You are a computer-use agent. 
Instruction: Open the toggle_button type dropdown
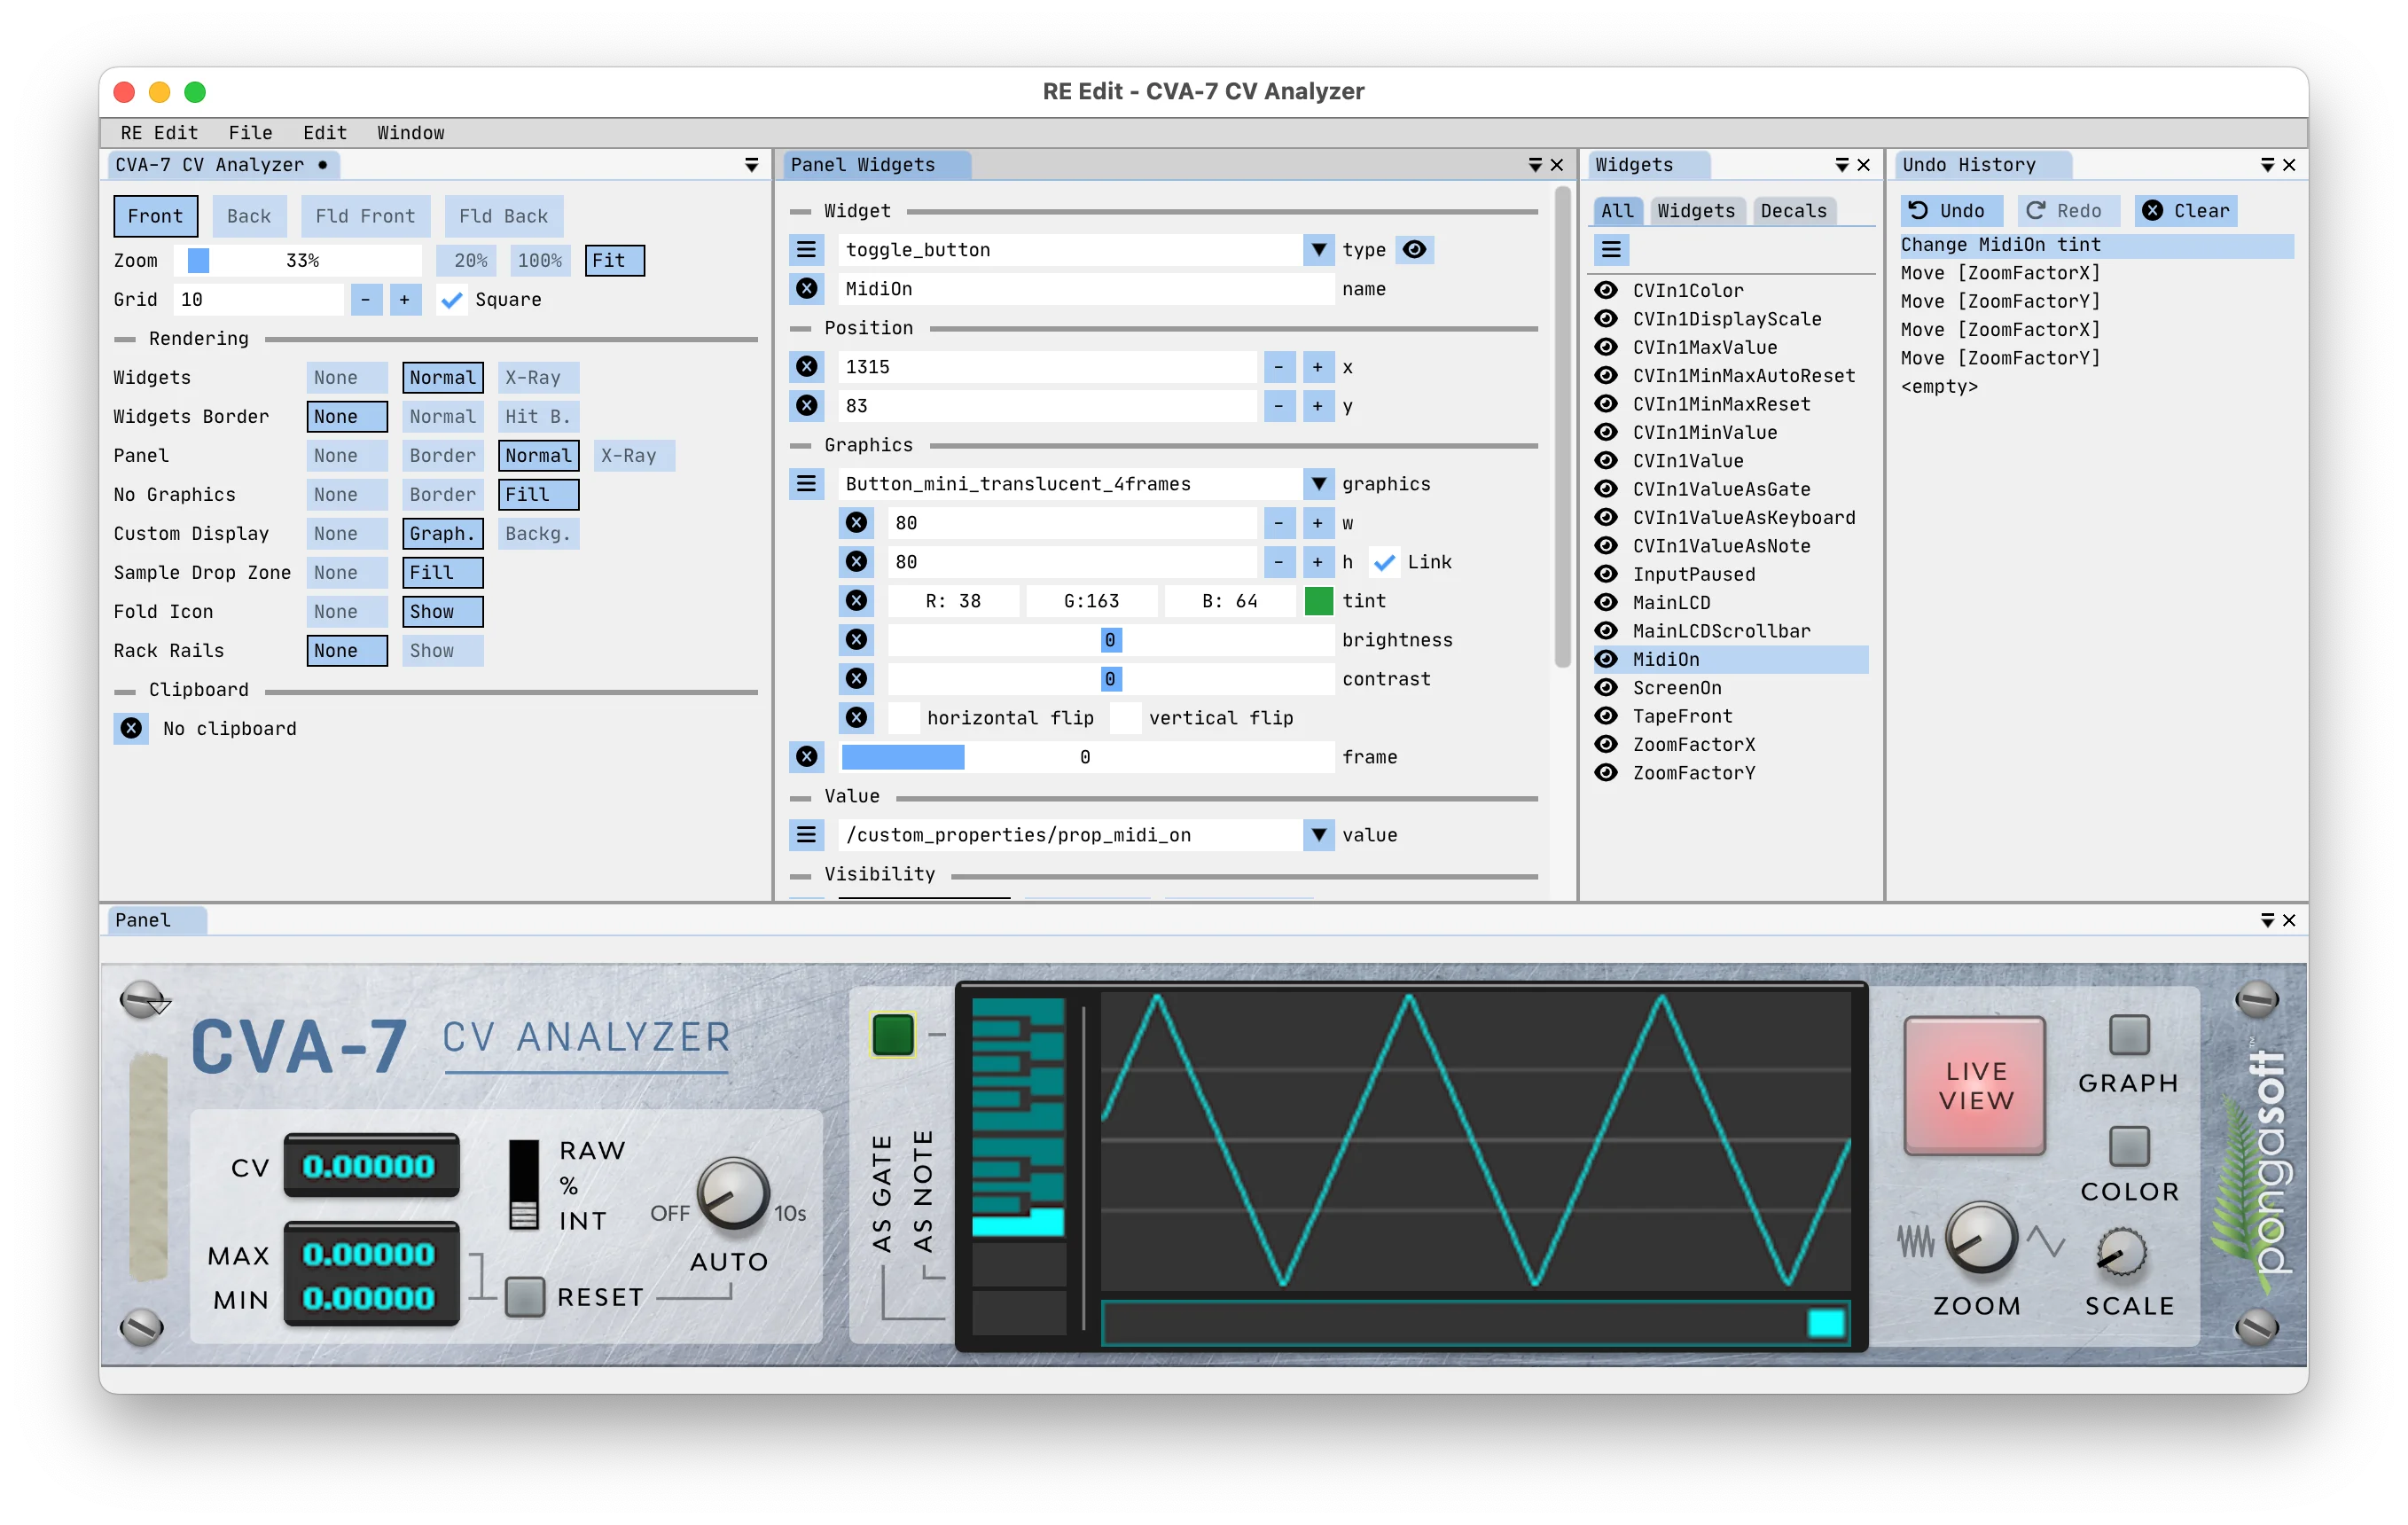(x=1319, y=250)
